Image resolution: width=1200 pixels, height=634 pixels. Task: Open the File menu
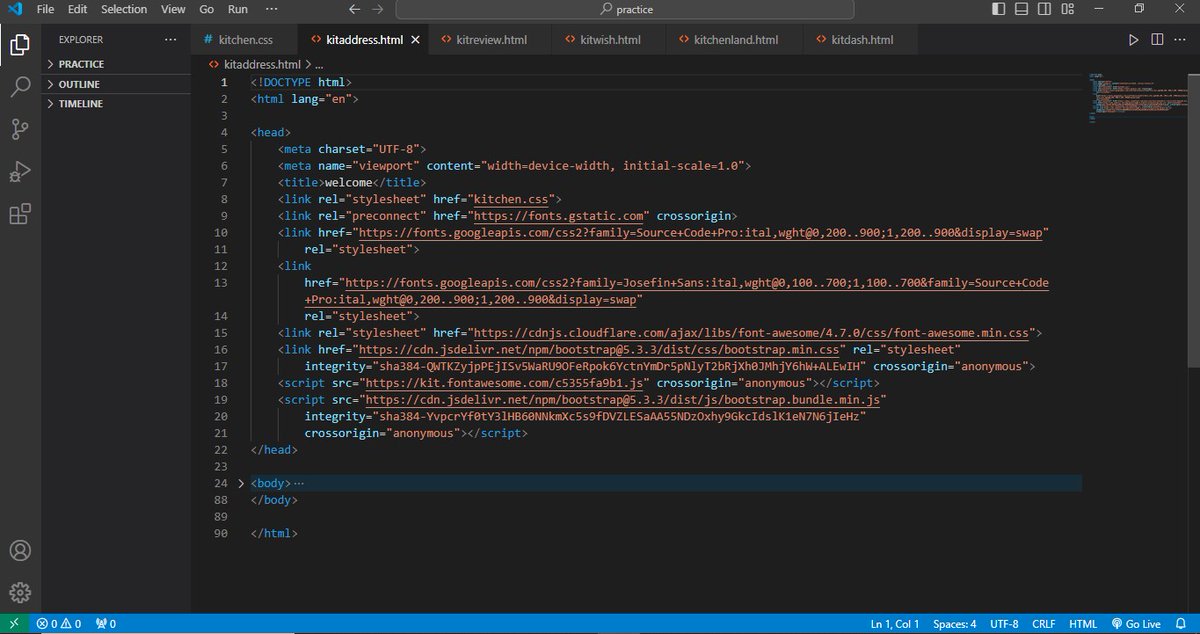[45, 9]
